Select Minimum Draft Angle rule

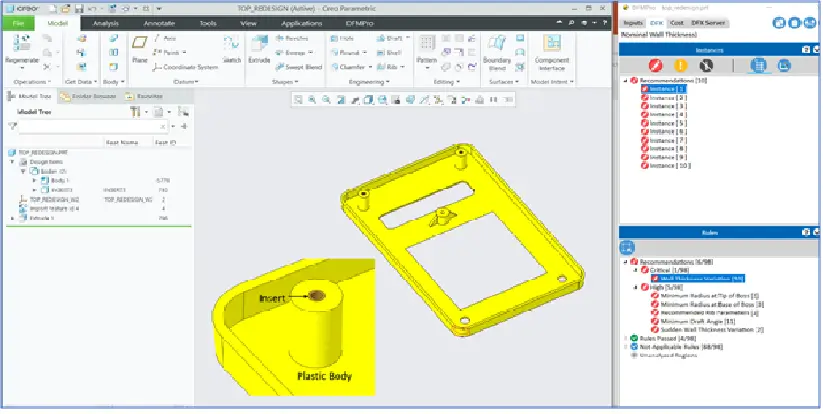click(693, 321)
